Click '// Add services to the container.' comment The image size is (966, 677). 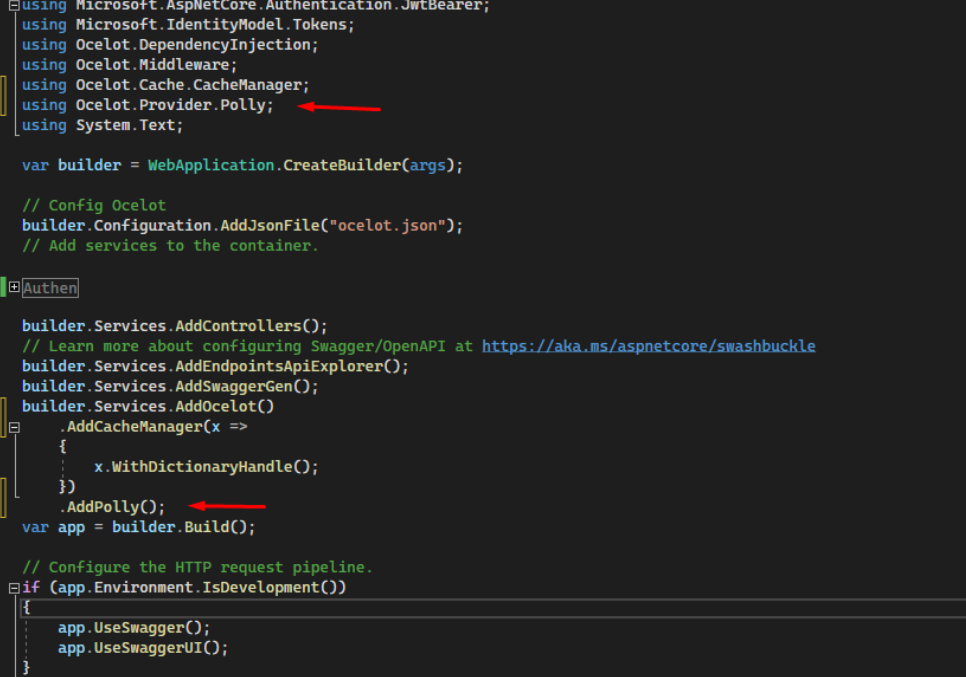point(170,246)
